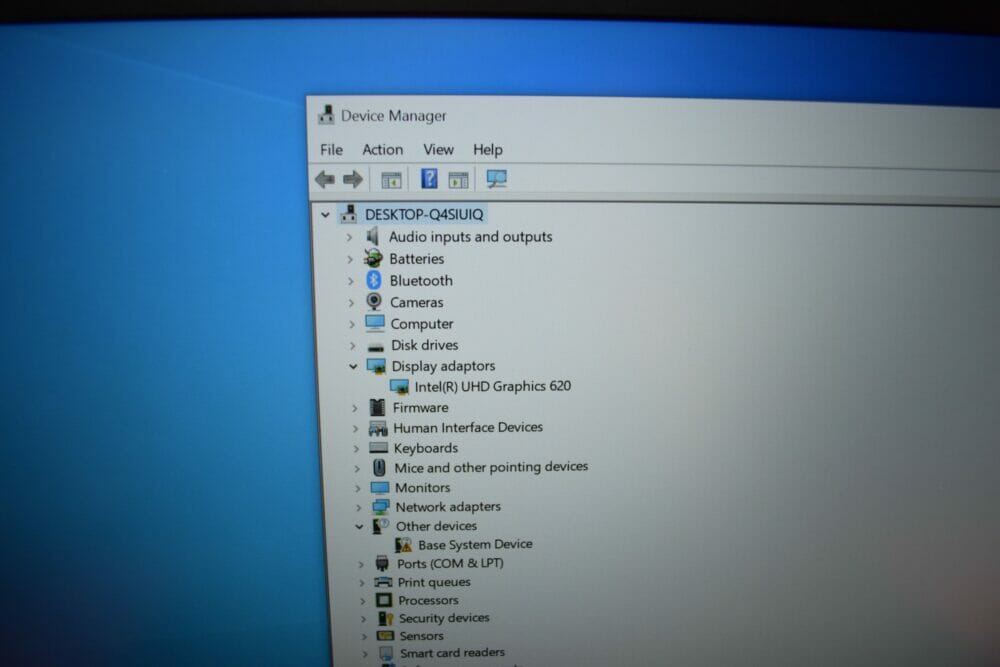Select the Smart card readers label
The image size is (1000, 667).
[x=452, y=652]
